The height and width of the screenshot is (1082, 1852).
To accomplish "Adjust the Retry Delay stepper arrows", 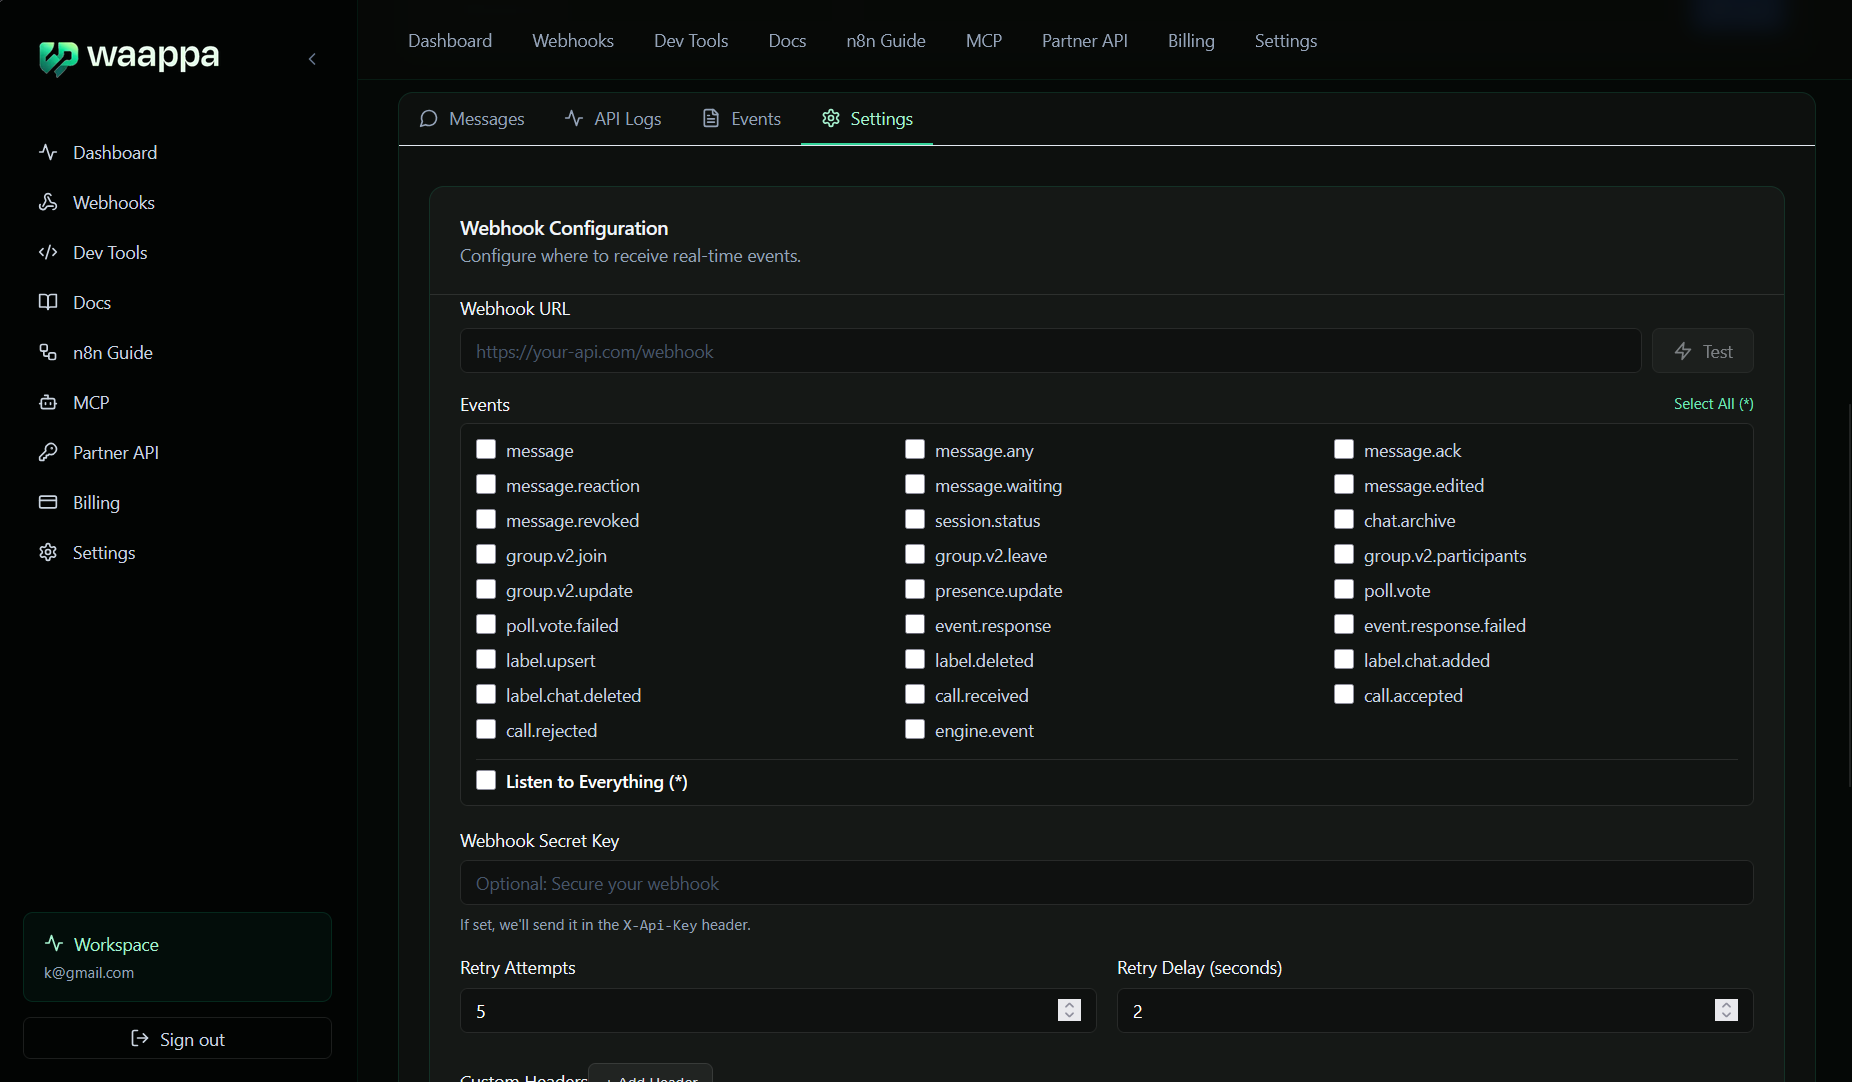I will pyautogui.click(x=1726, y=1010).
